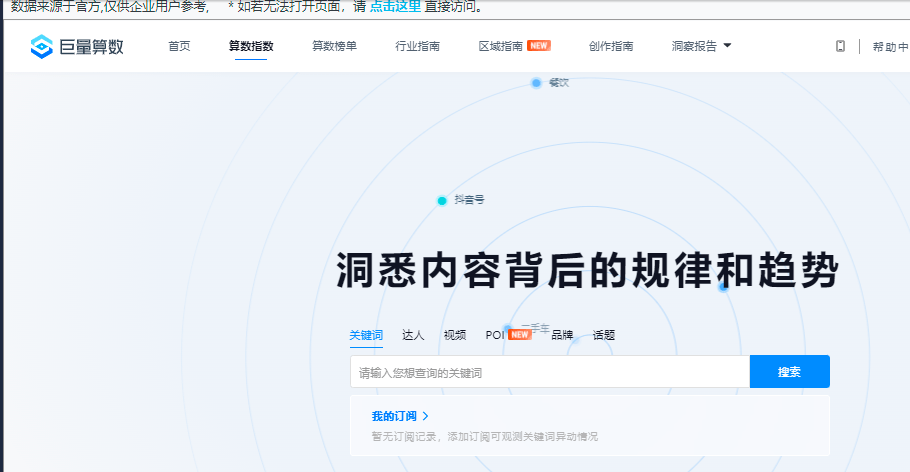Focus the keyword search input field
This screenshot has width=910, height=472.
pos(550,372)
